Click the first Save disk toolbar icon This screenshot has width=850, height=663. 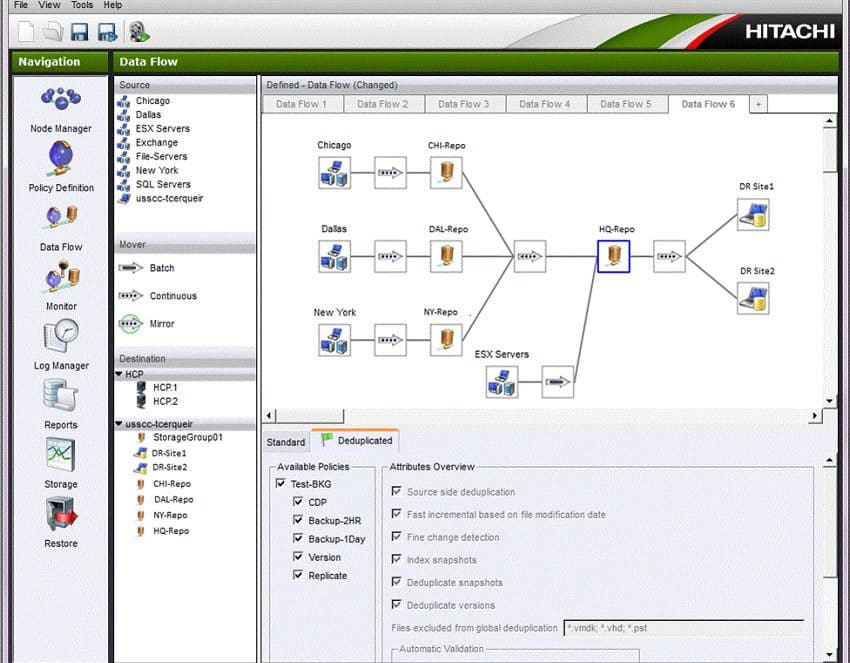click(x=79, y=31)
